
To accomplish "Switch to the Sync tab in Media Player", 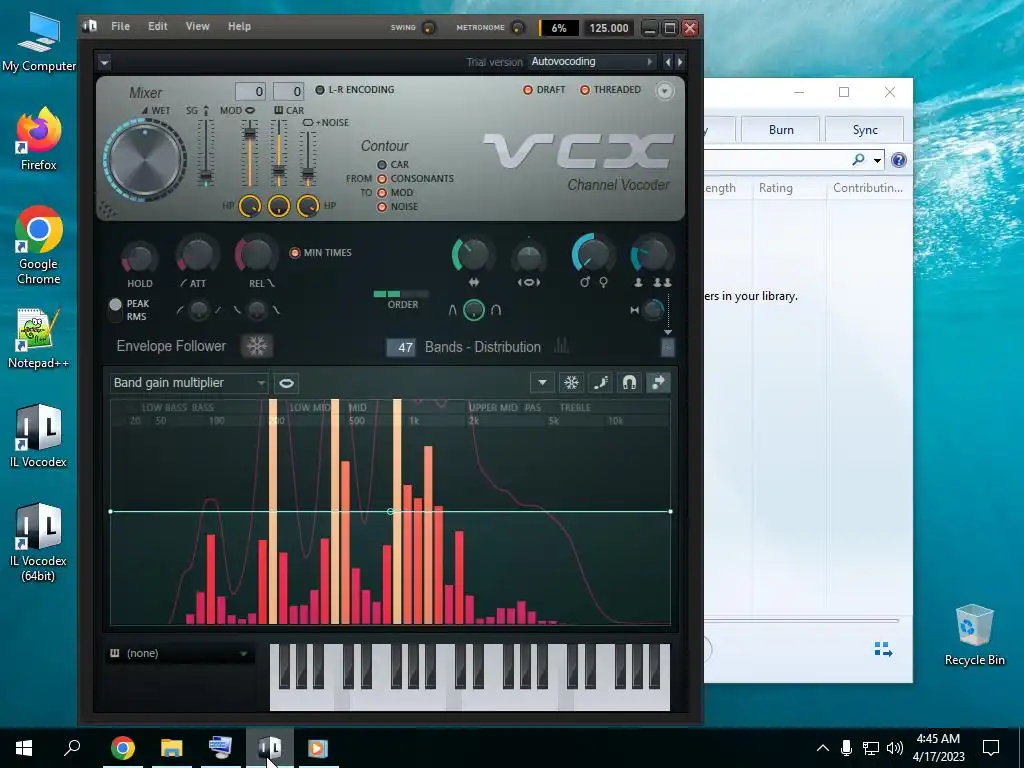I will coord(865,129).
